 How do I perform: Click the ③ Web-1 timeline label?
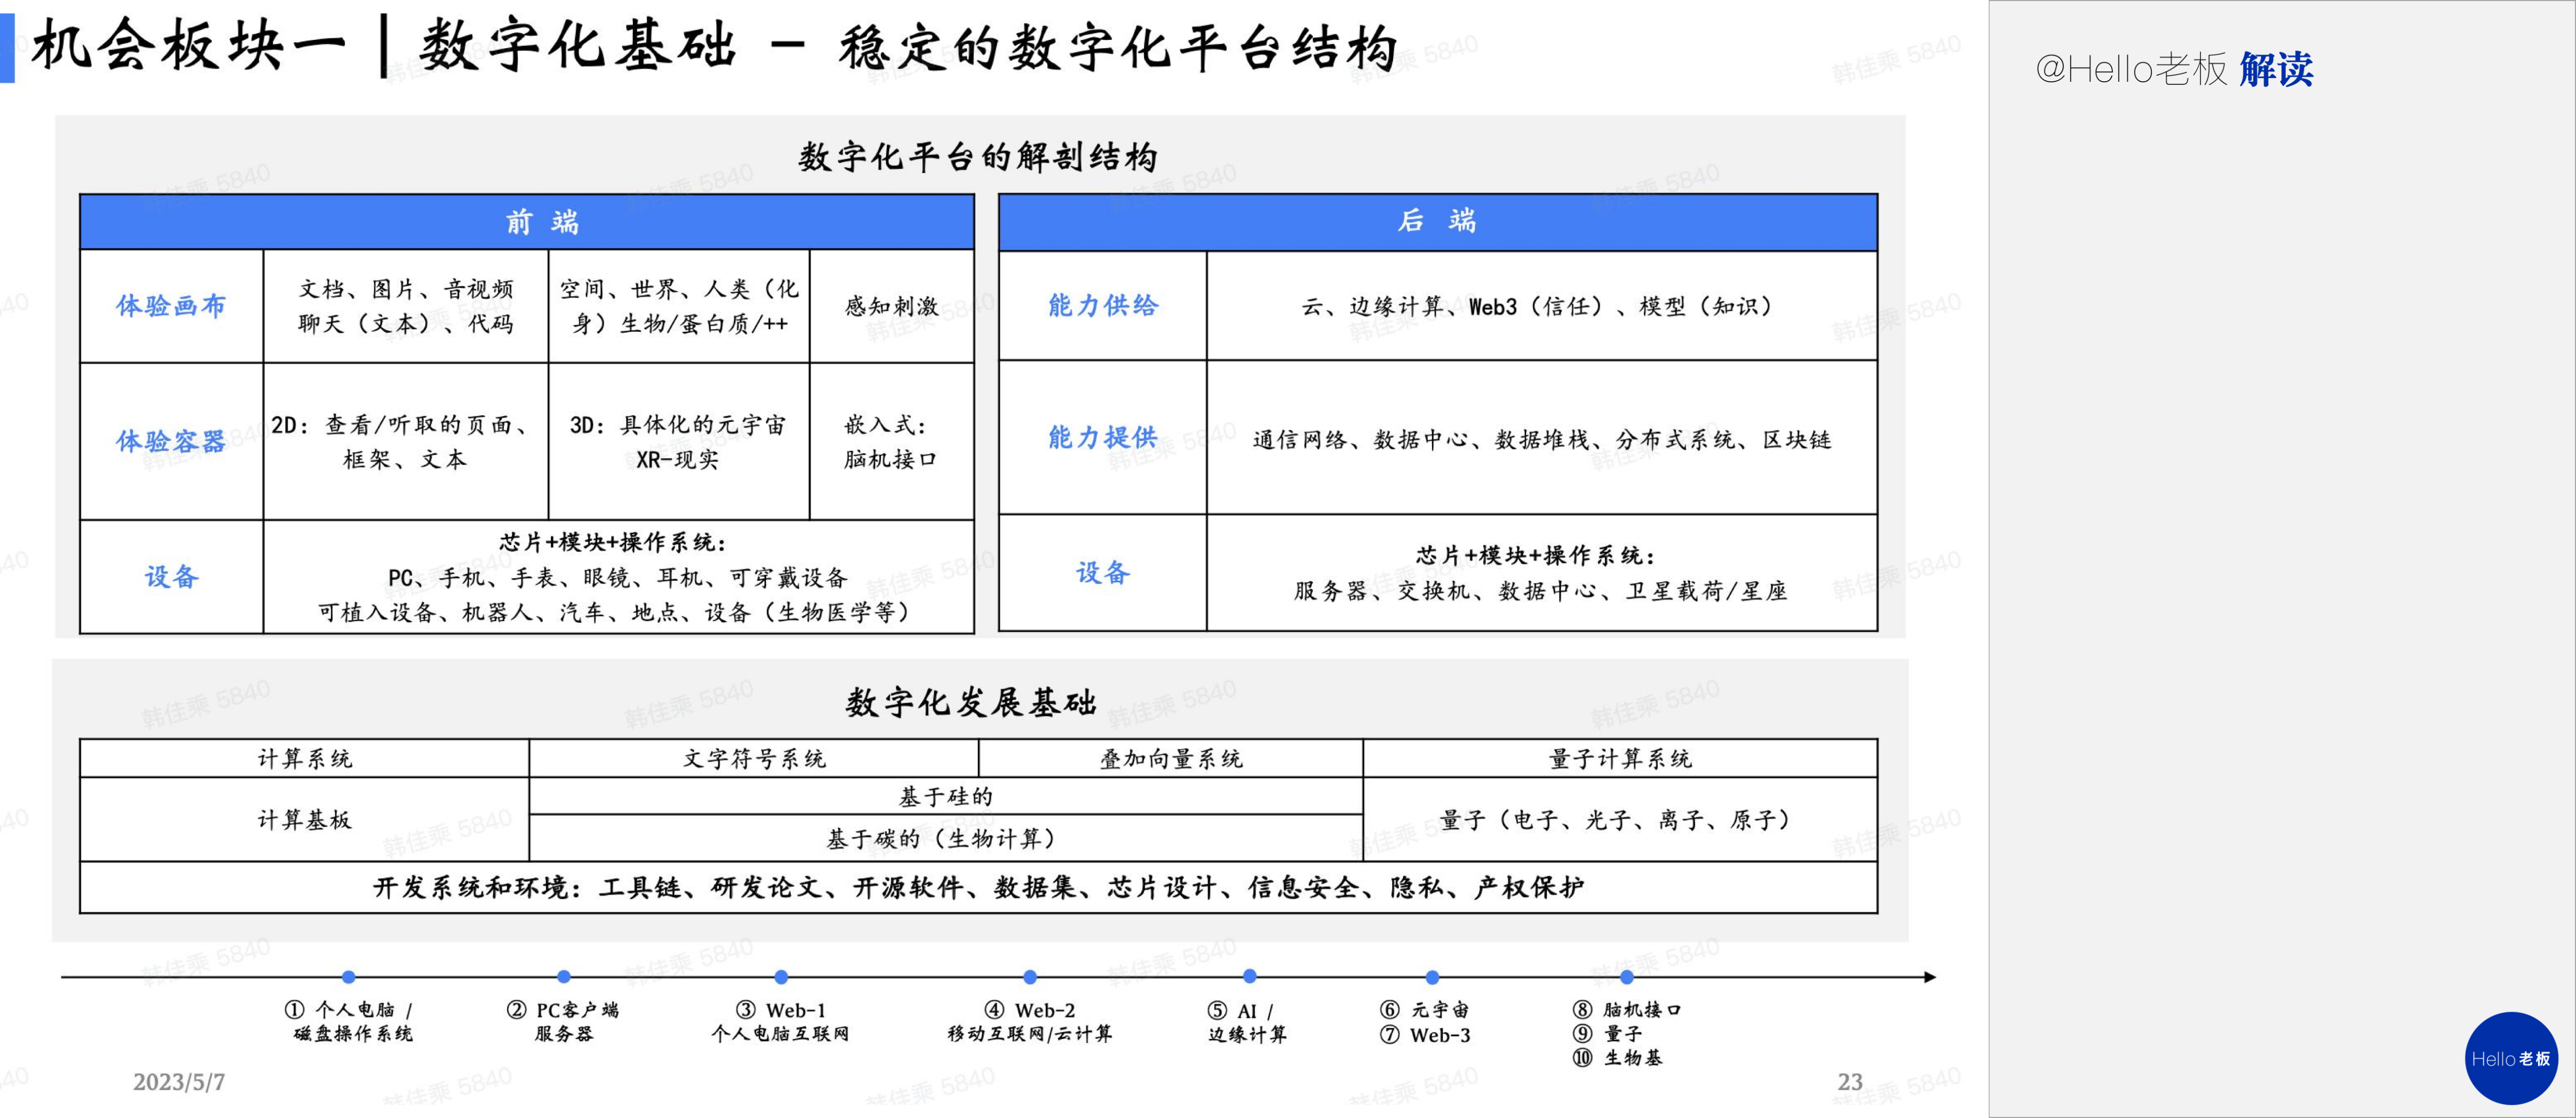click(780, 1021)
